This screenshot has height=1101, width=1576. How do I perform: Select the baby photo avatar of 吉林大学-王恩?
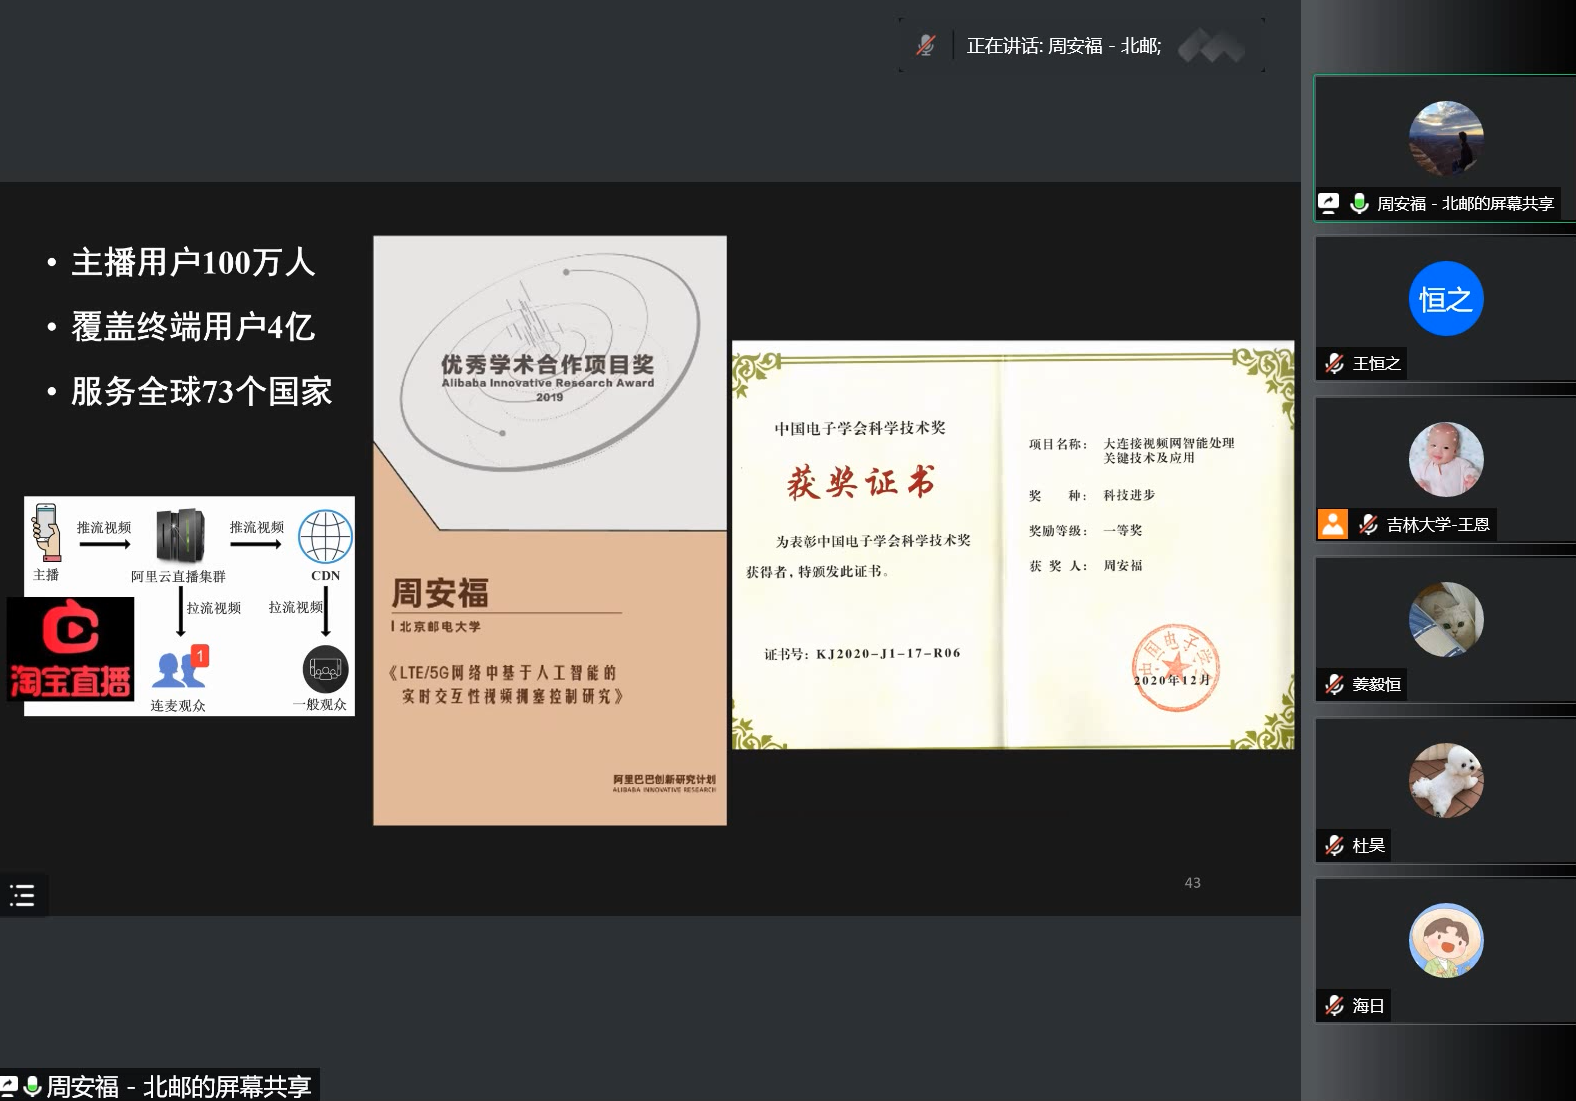click(x=1445, y=459)
